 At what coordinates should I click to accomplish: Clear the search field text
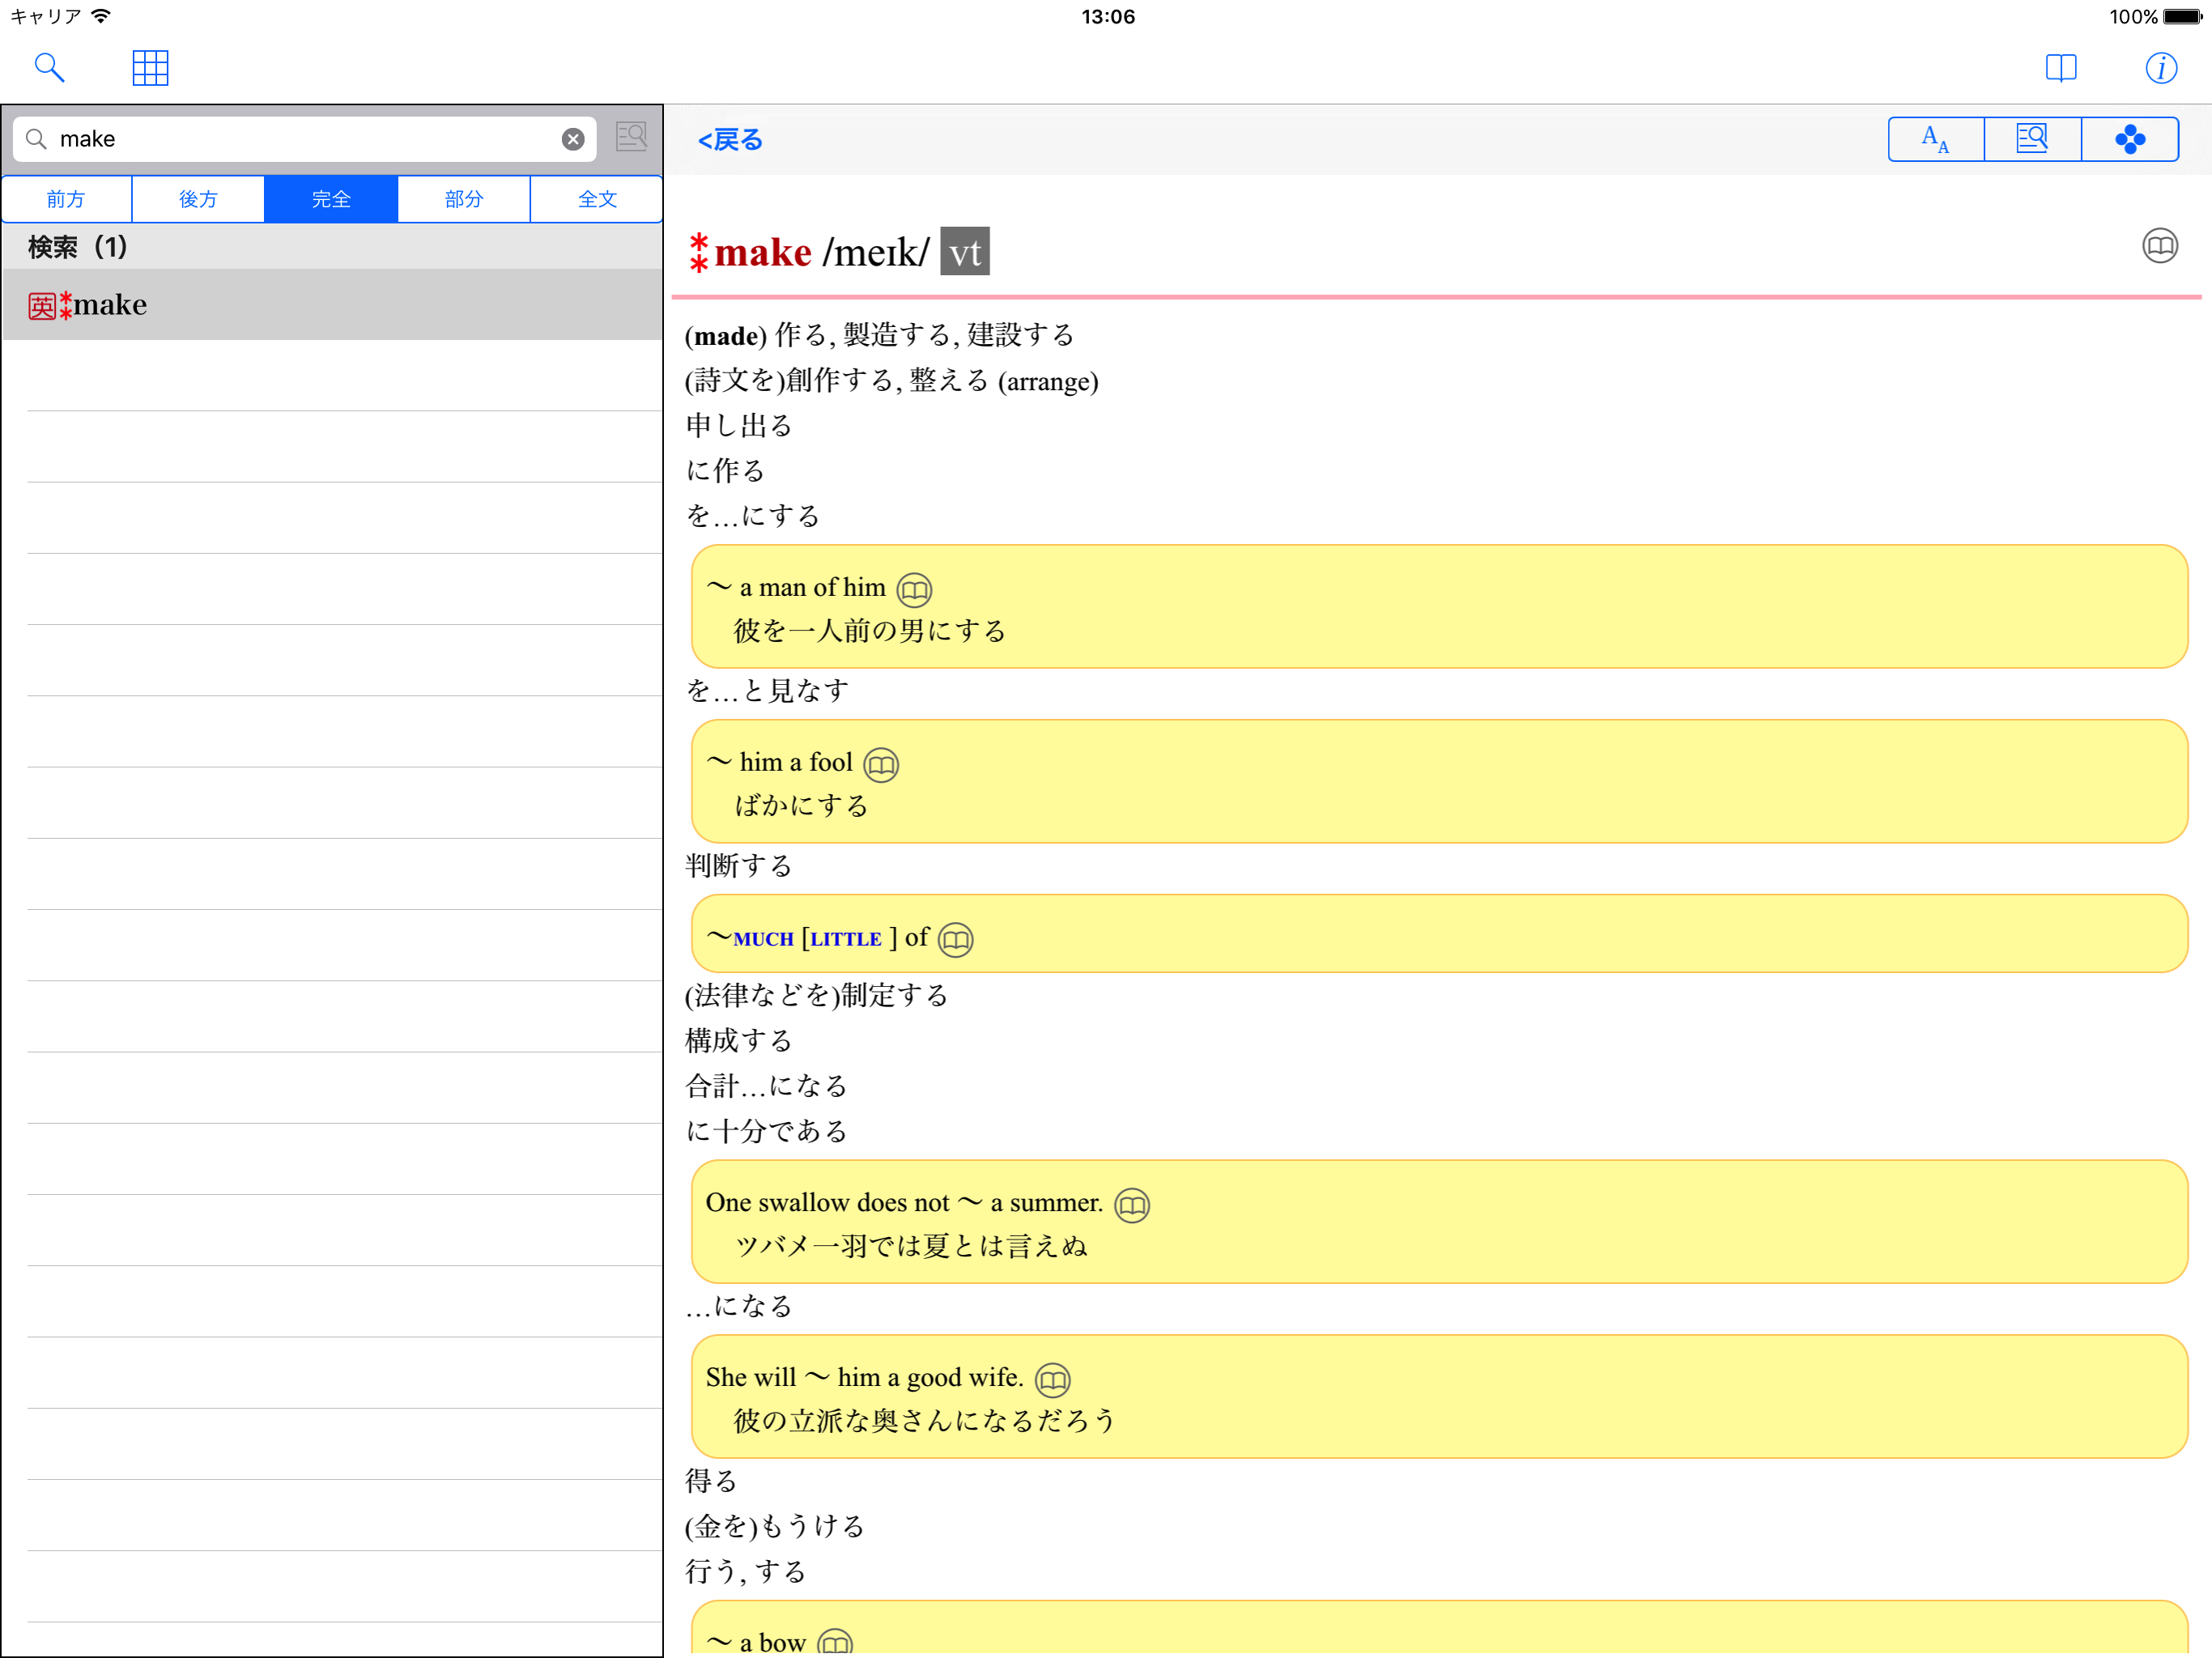coord(573,139)
